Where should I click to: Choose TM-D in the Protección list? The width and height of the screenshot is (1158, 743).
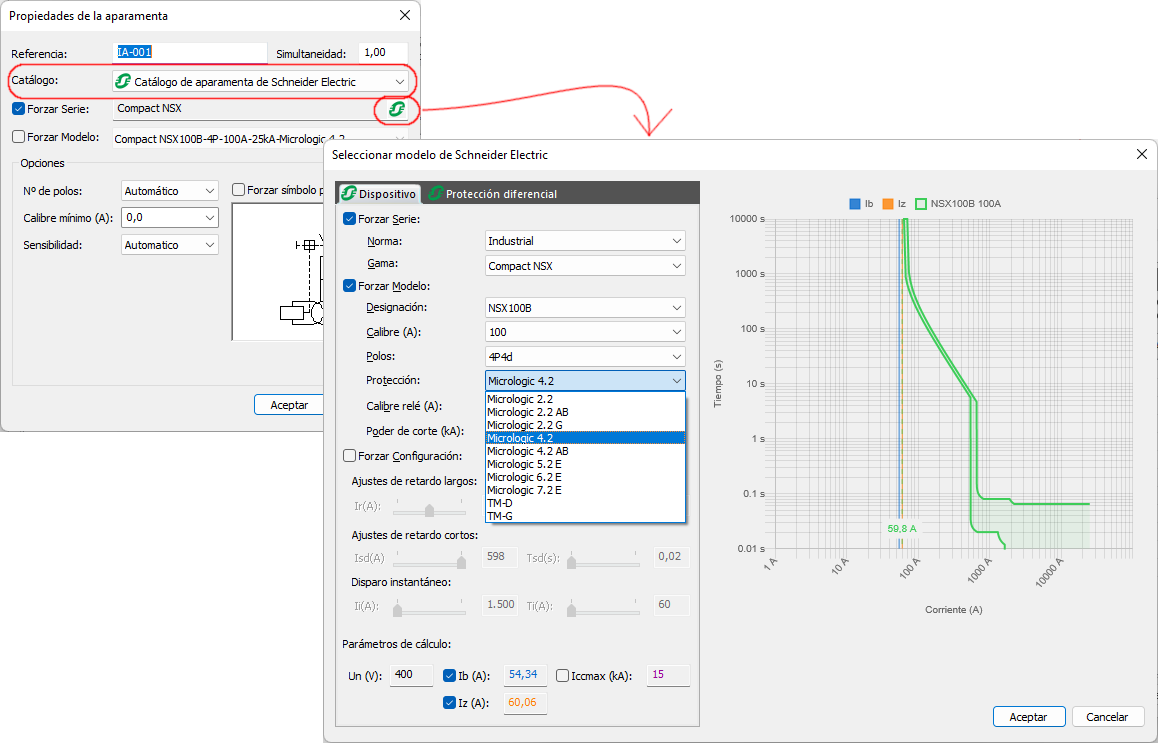point(499,503)
